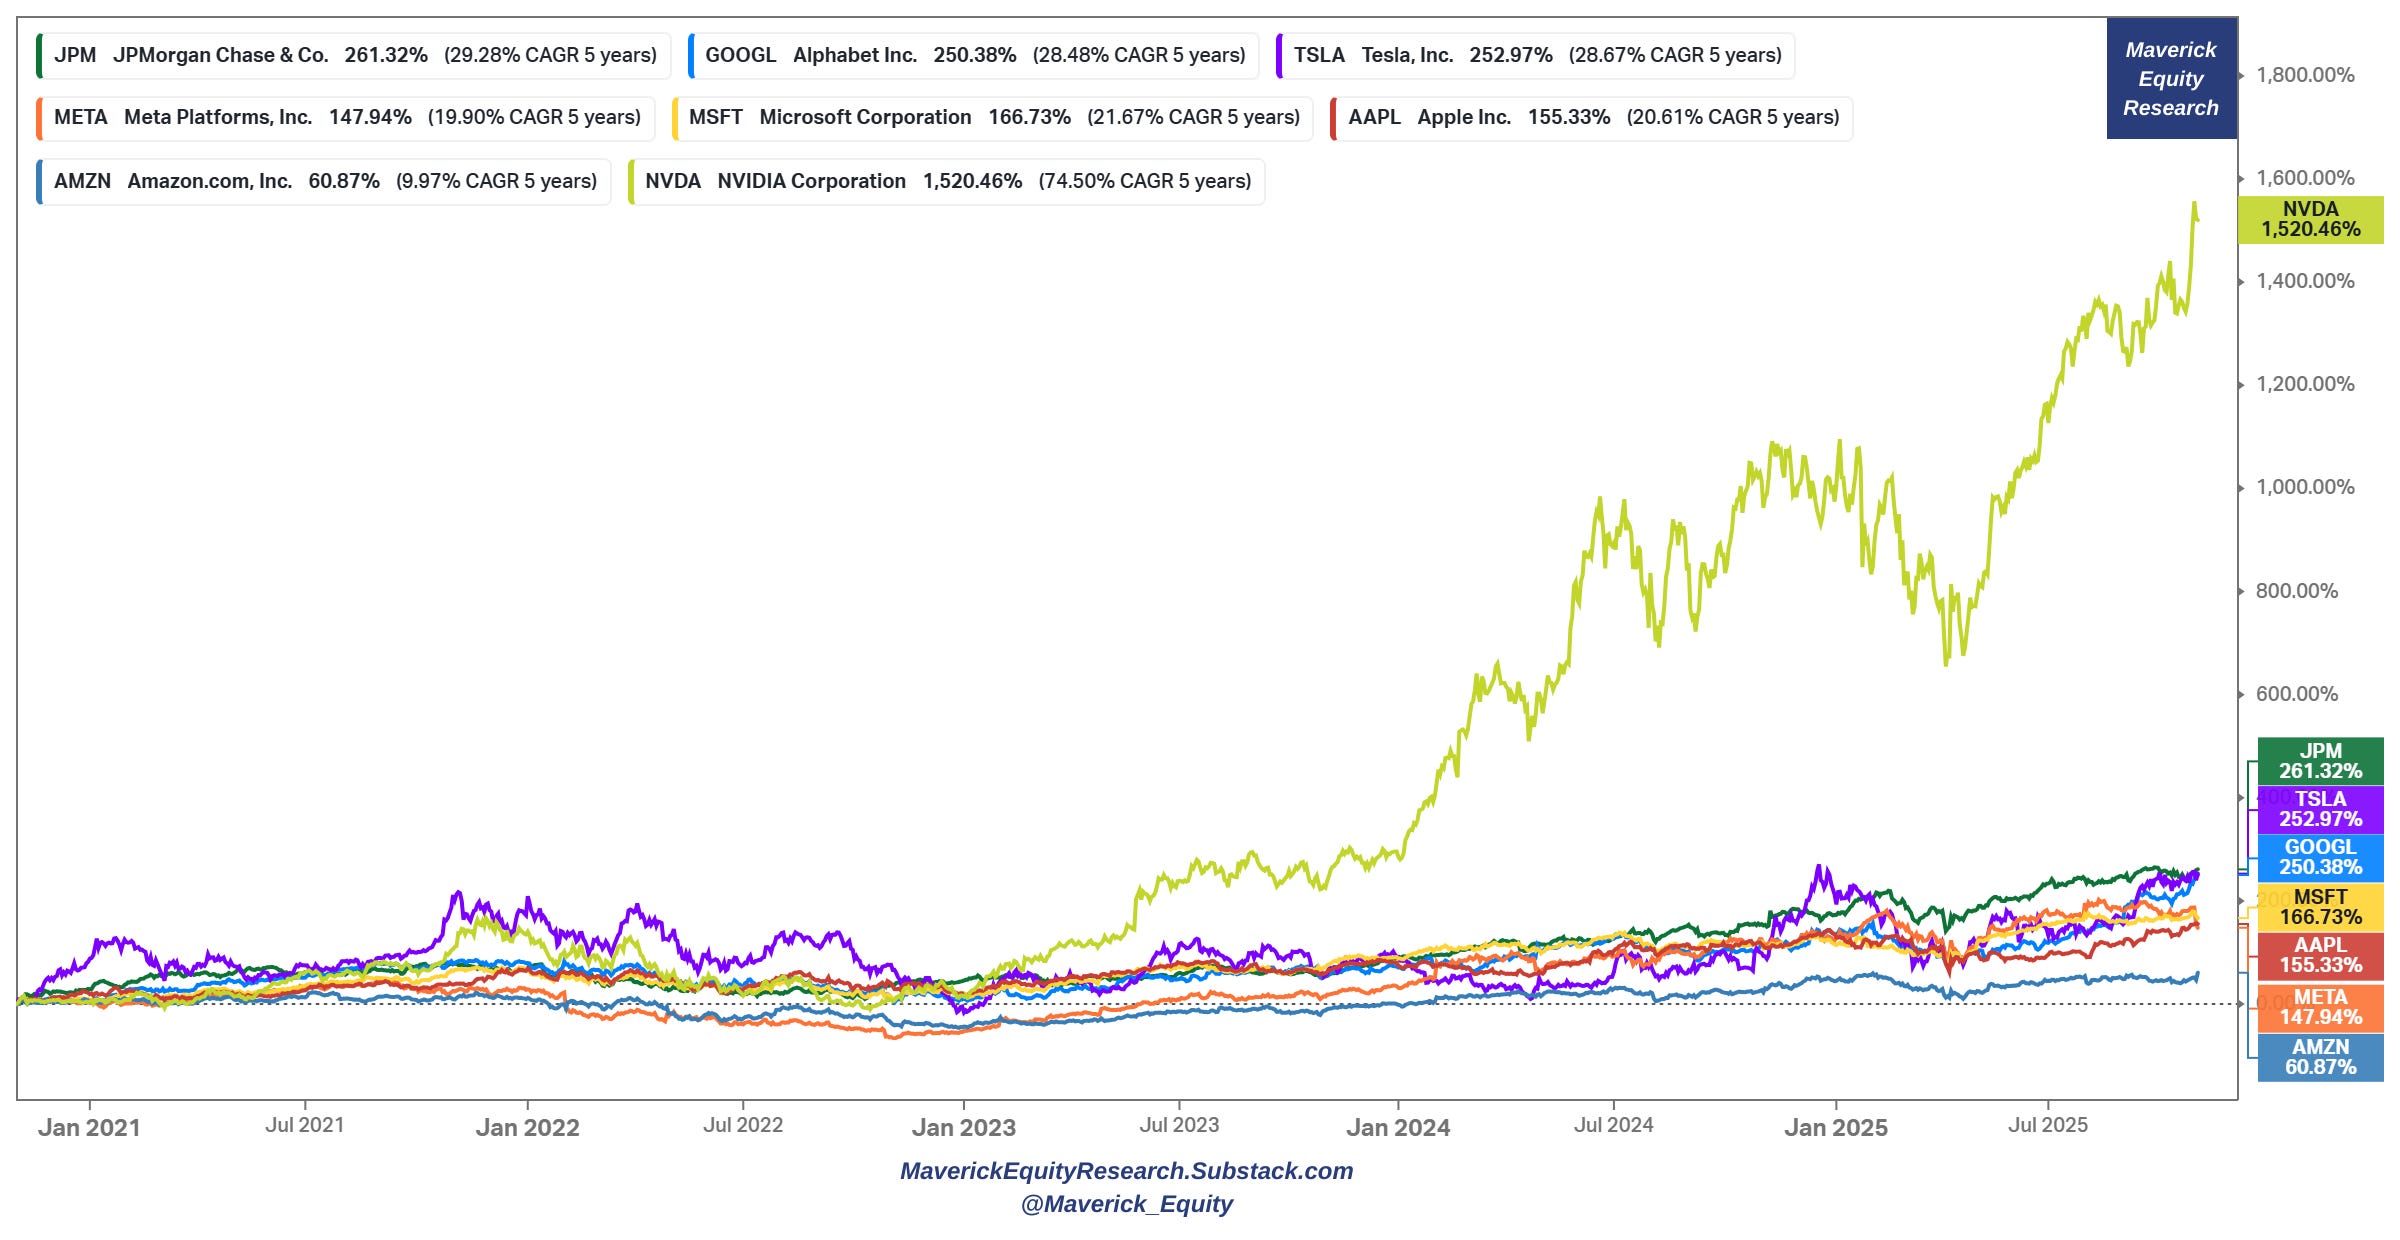Click the blue GOOGL 250.38% value tag
This screenshot has height=1240, width=2400.
pyautogui.click(x=2320, y=858)
